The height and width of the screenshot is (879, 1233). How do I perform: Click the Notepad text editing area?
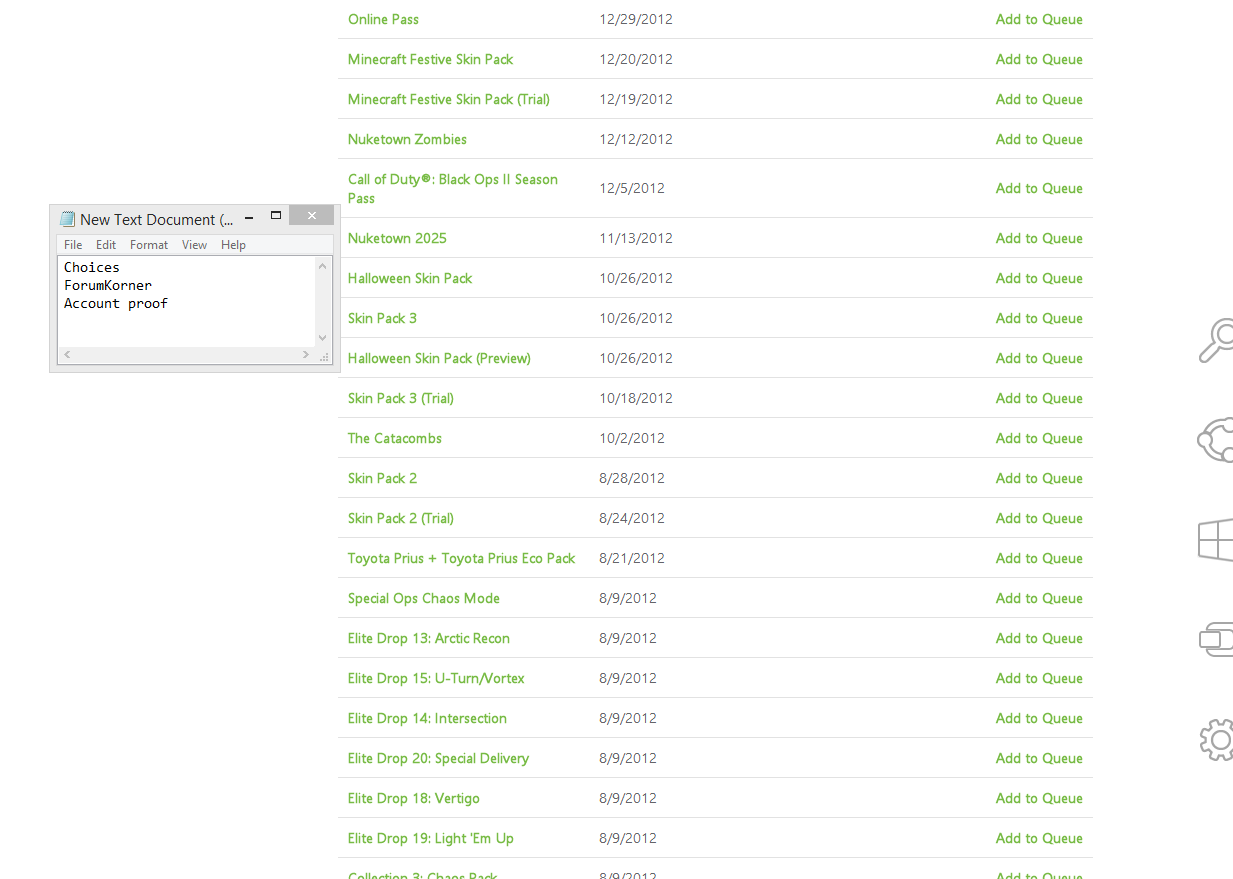[x=186, y=302]
